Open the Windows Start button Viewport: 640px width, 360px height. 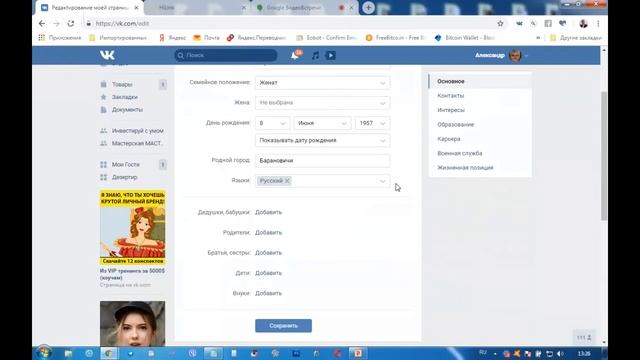click(43, 353)
